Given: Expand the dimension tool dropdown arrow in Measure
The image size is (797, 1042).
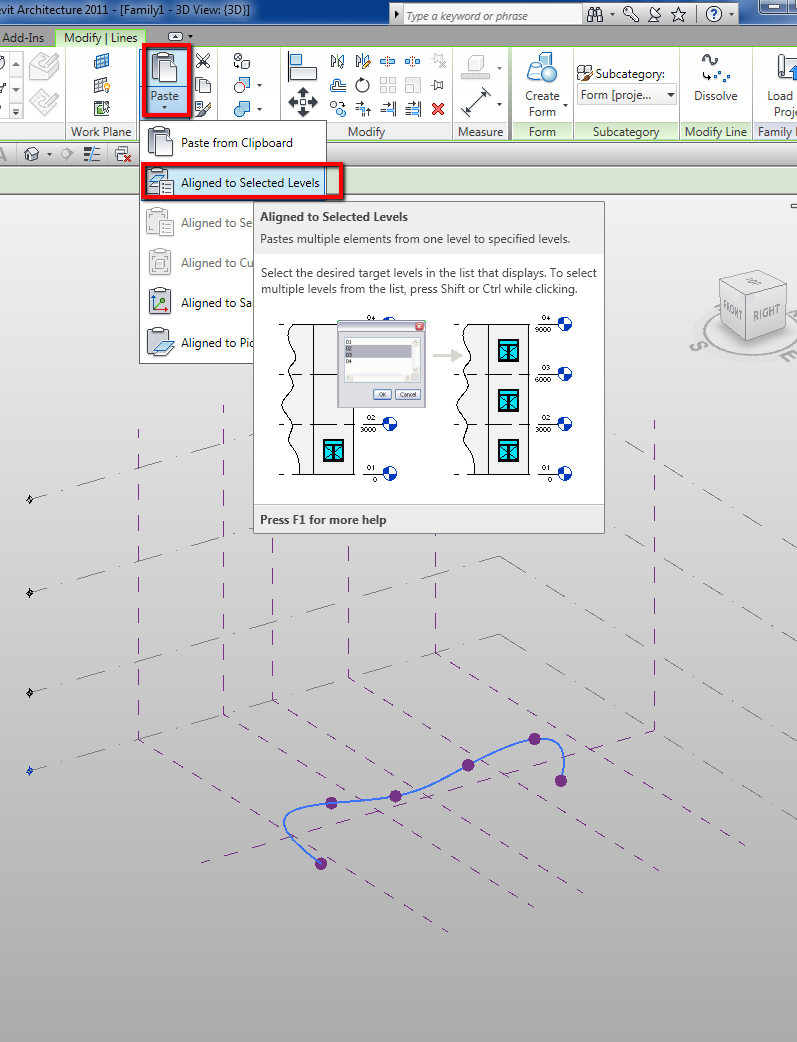Looking at the screenshot, I should [499, 104].
